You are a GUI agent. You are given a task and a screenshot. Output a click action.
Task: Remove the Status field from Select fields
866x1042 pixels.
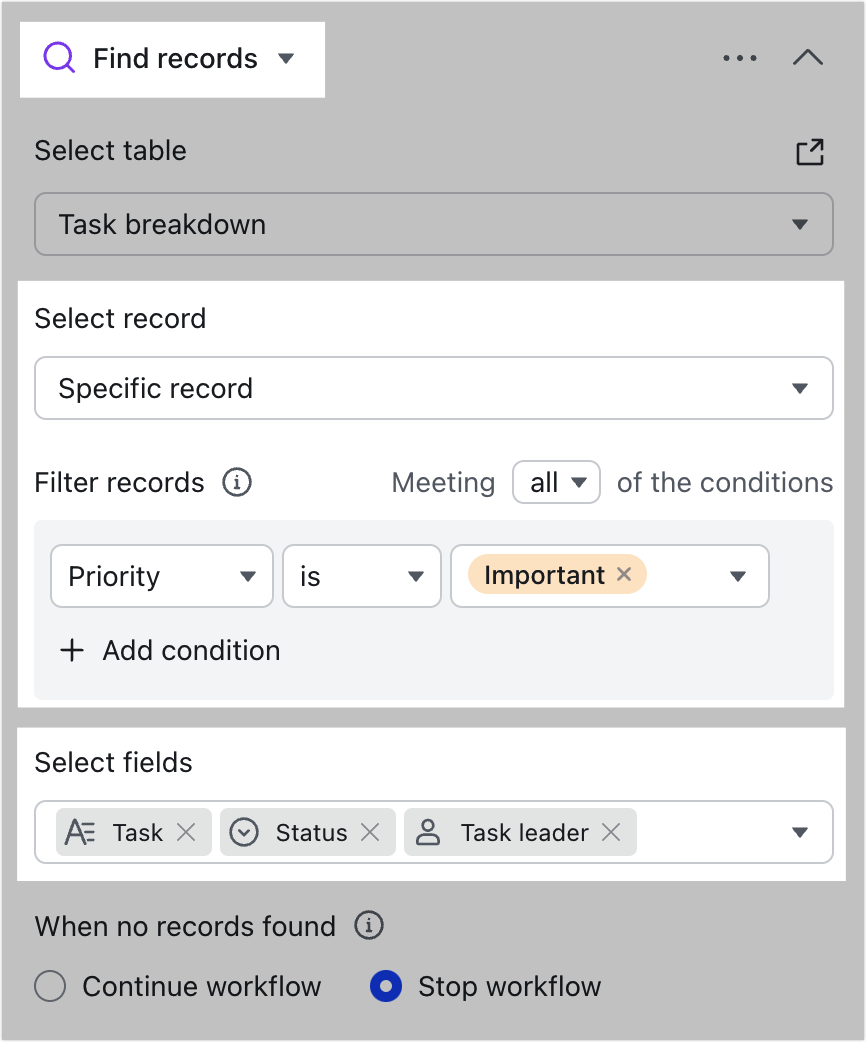(x=371, y=832)
